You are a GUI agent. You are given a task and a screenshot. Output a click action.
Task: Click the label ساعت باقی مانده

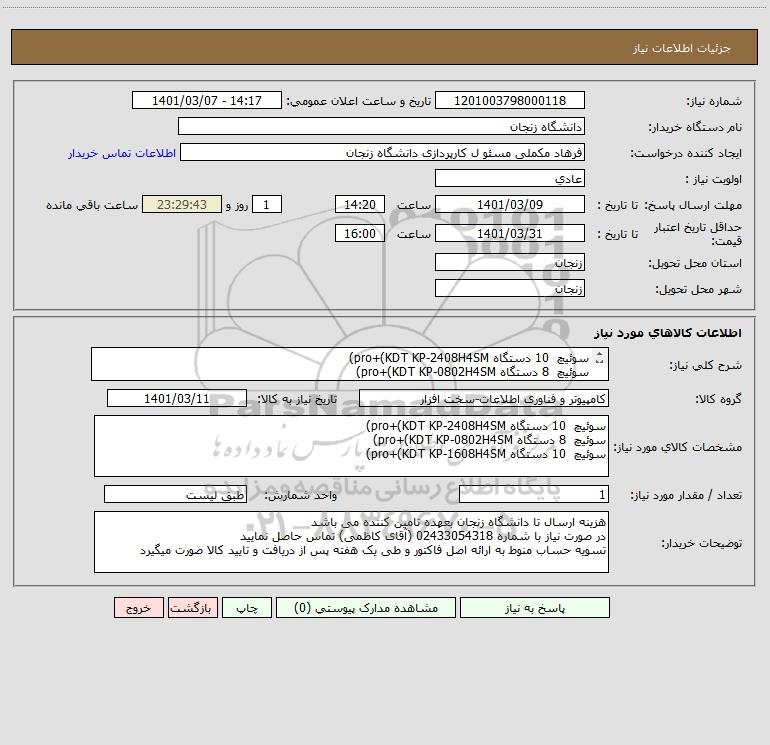click(92, 205)
